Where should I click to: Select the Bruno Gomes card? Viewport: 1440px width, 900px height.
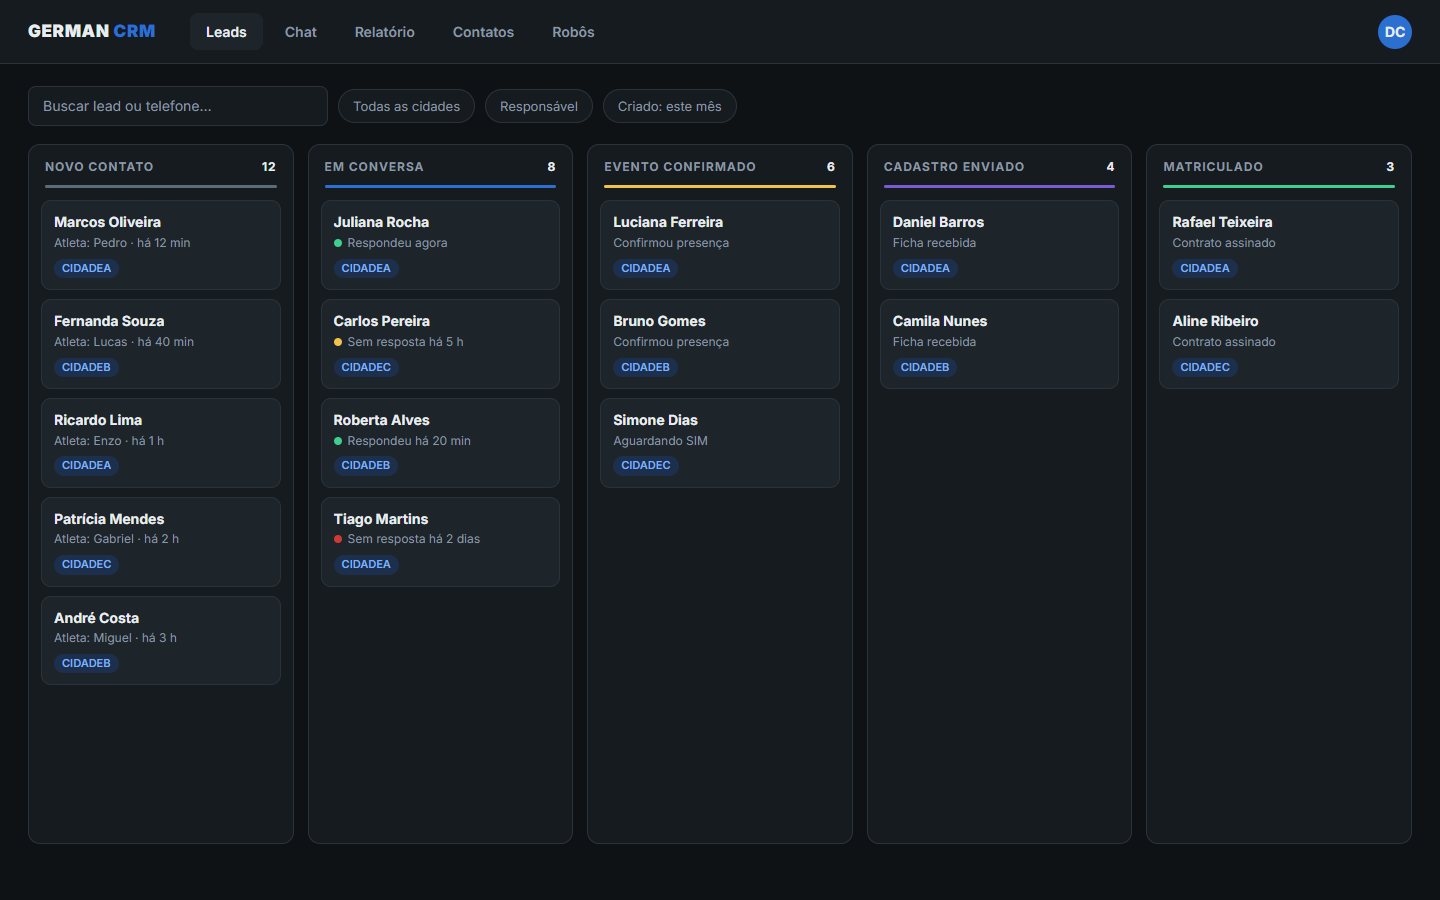tap(720, 344)
